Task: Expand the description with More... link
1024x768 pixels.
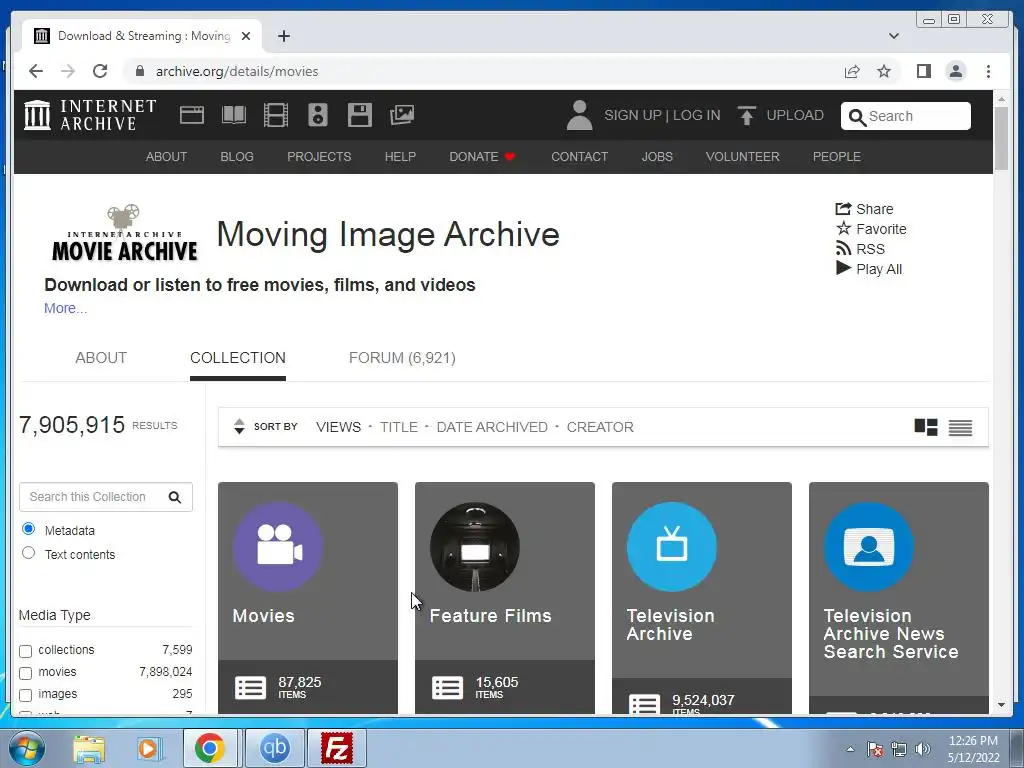Action: (65, 308)
